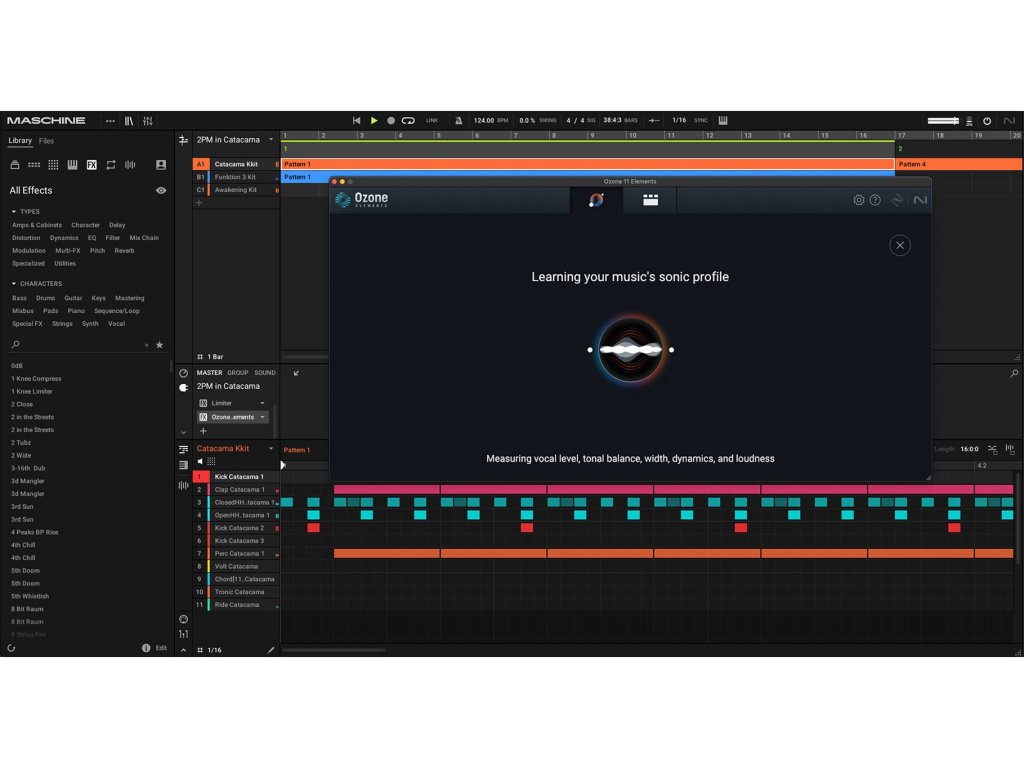Select Instruments keyboard icon in browser

72,165
